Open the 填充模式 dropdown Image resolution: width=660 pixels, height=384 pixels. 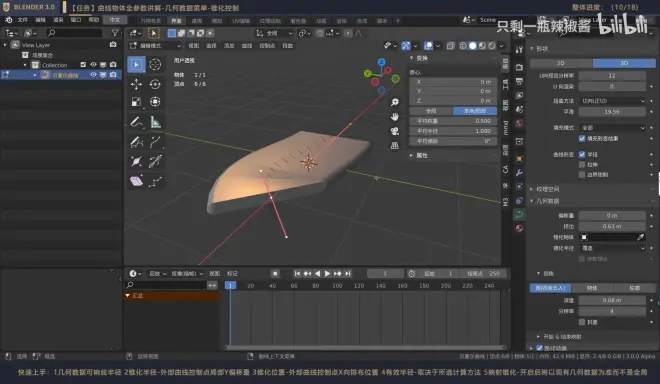tap(612, 127)
